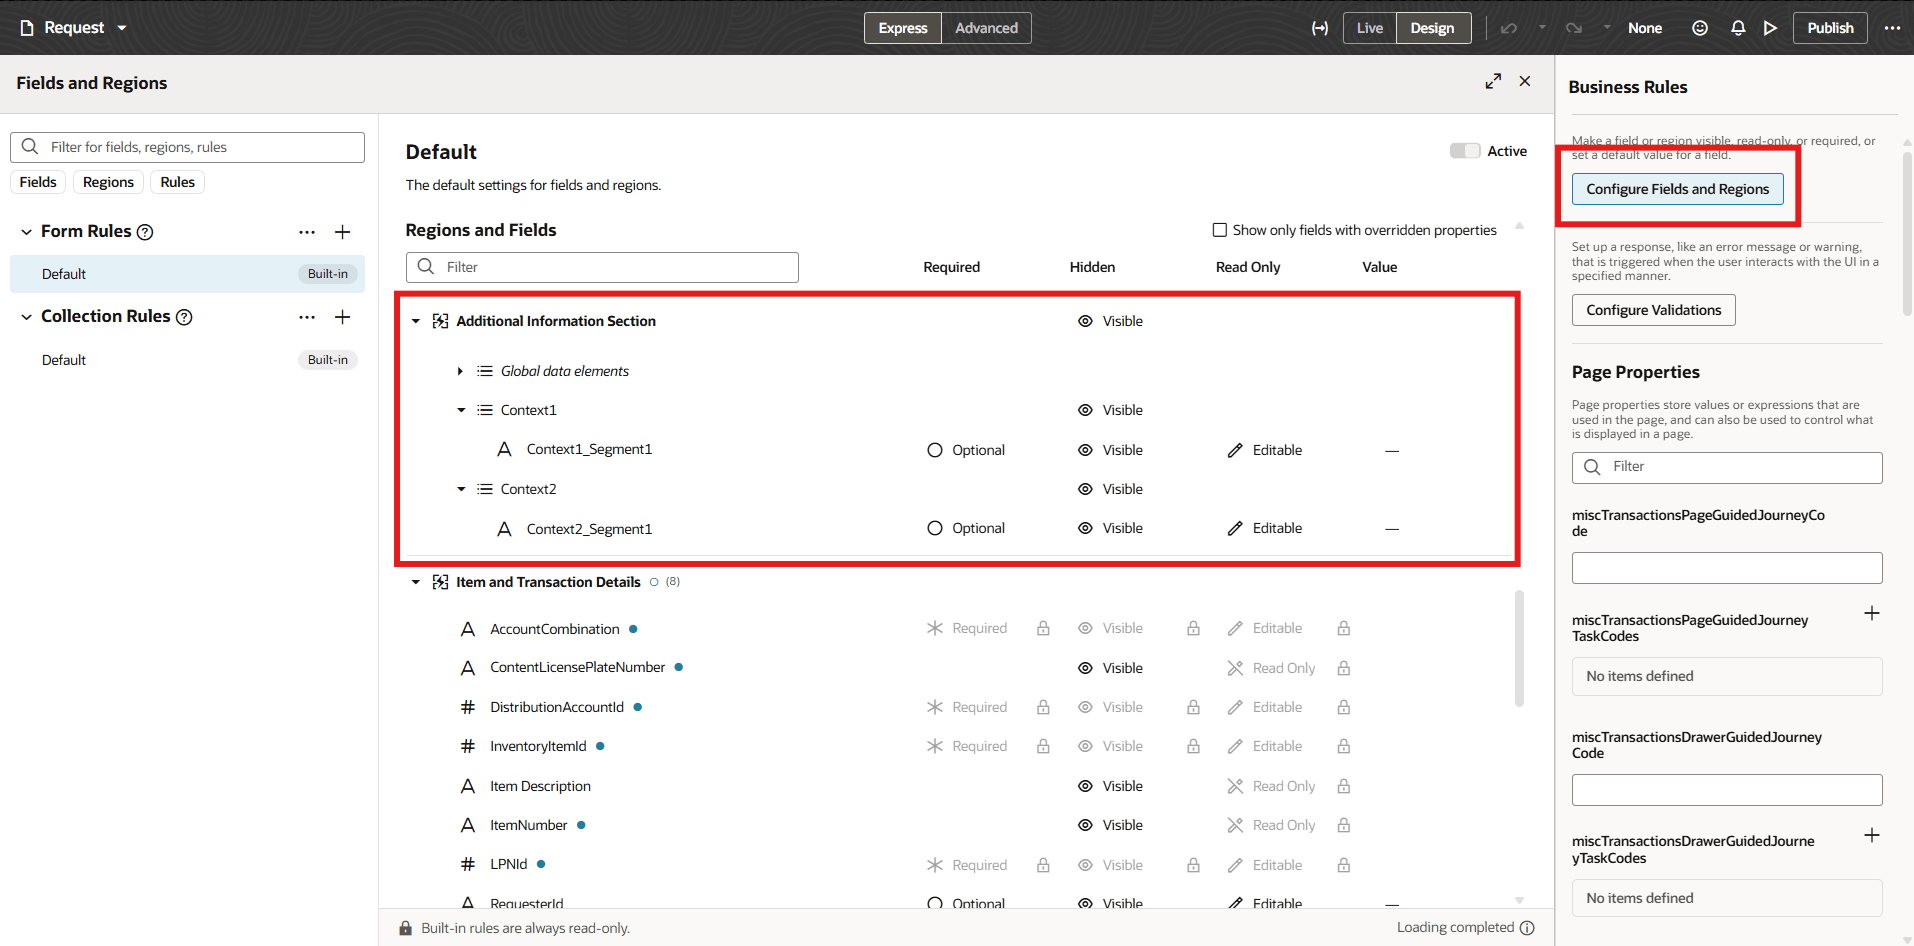Image resolution: width=1914 pixels, height=946 pixels.
Task: Toggle the Active switch
Action: click(x=1465, y=151)
